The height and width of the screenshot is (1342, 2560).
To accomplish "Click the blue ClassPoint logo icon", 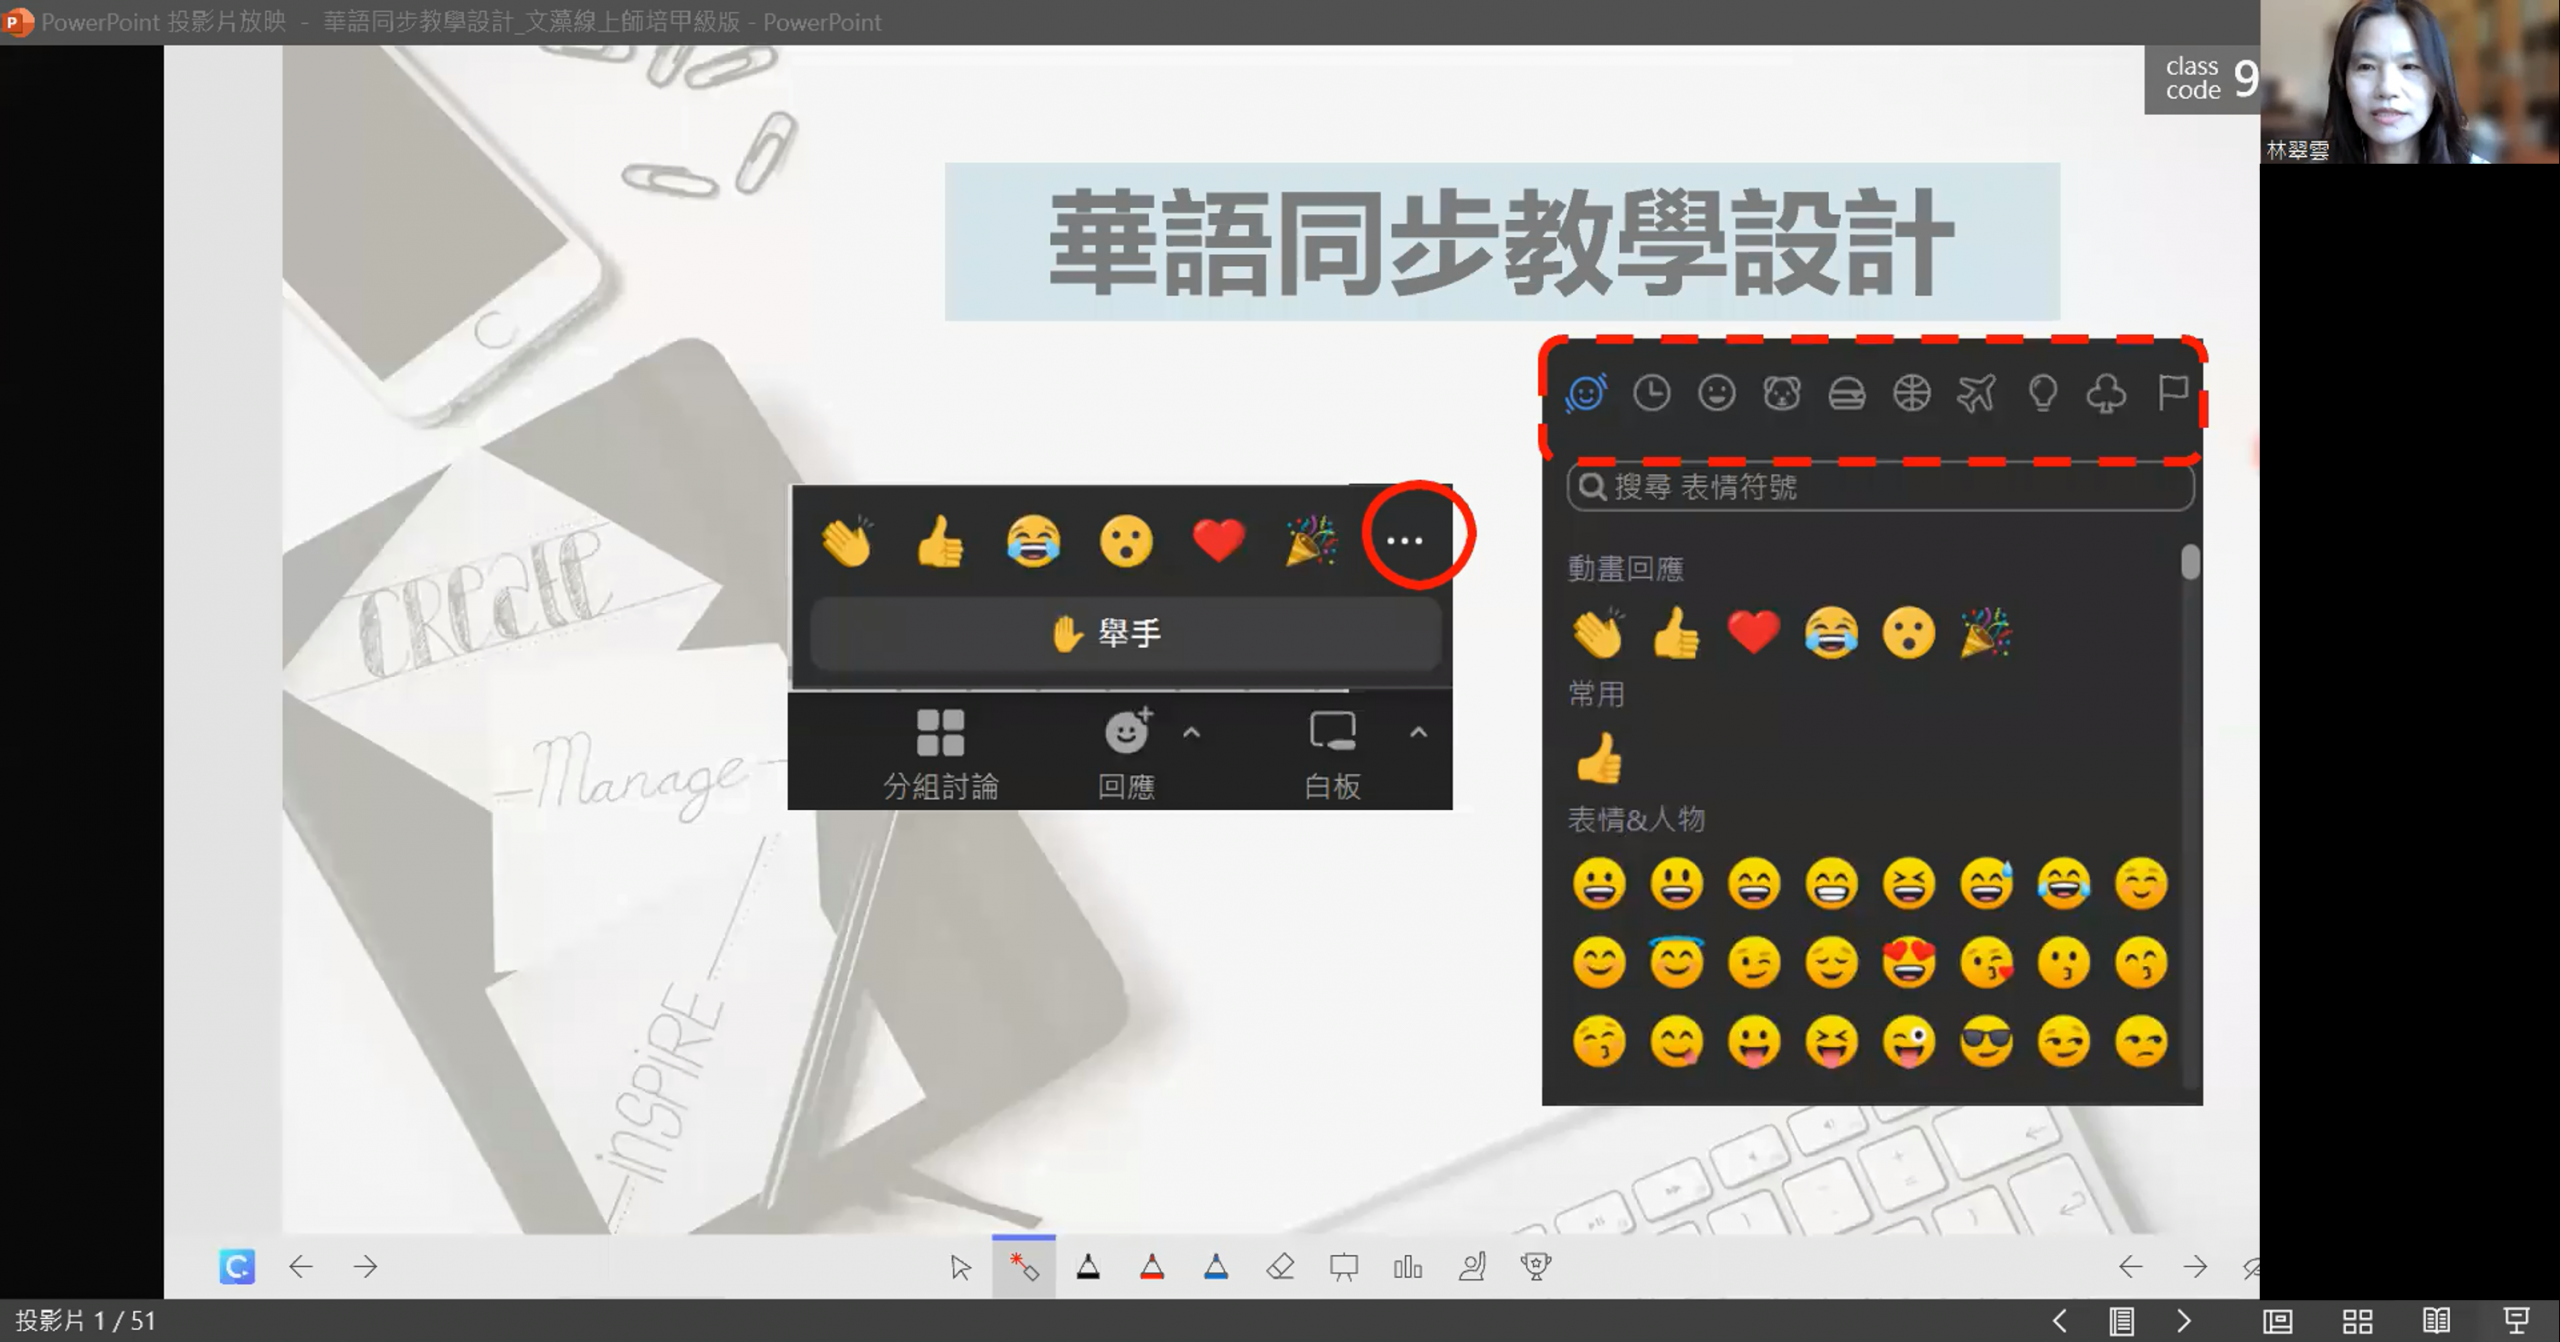I will (237, 1266).
